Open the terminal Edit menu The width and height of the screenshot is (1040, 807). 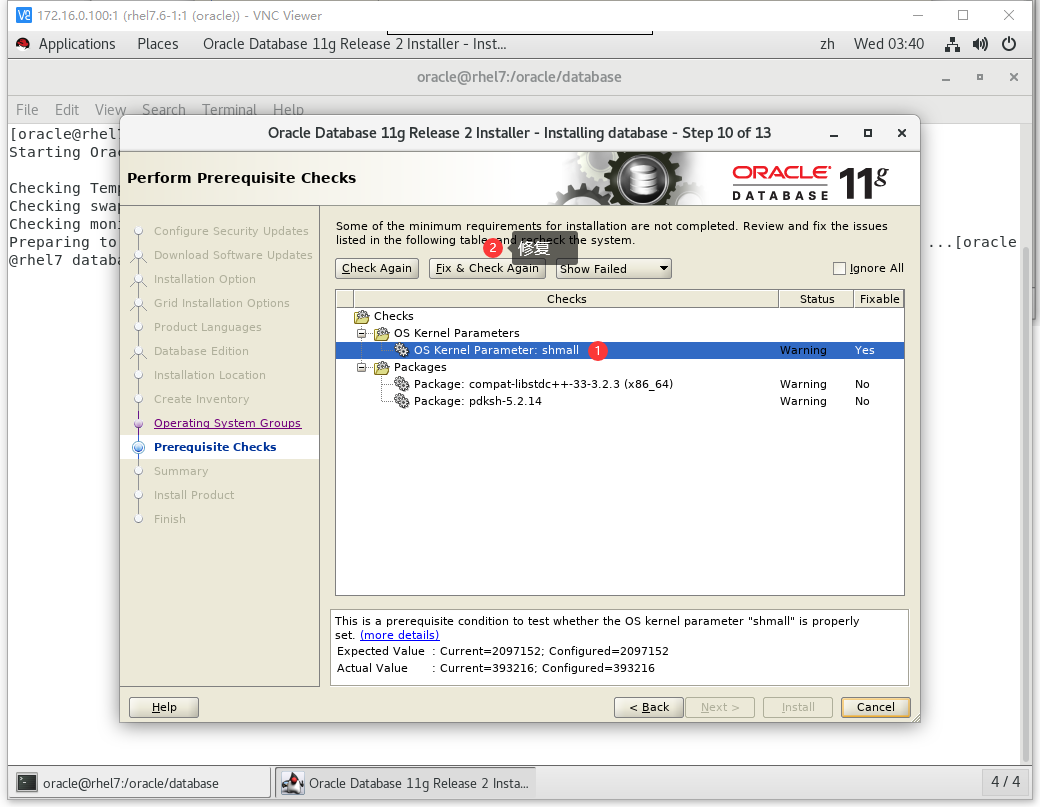(x=66, y=109)
